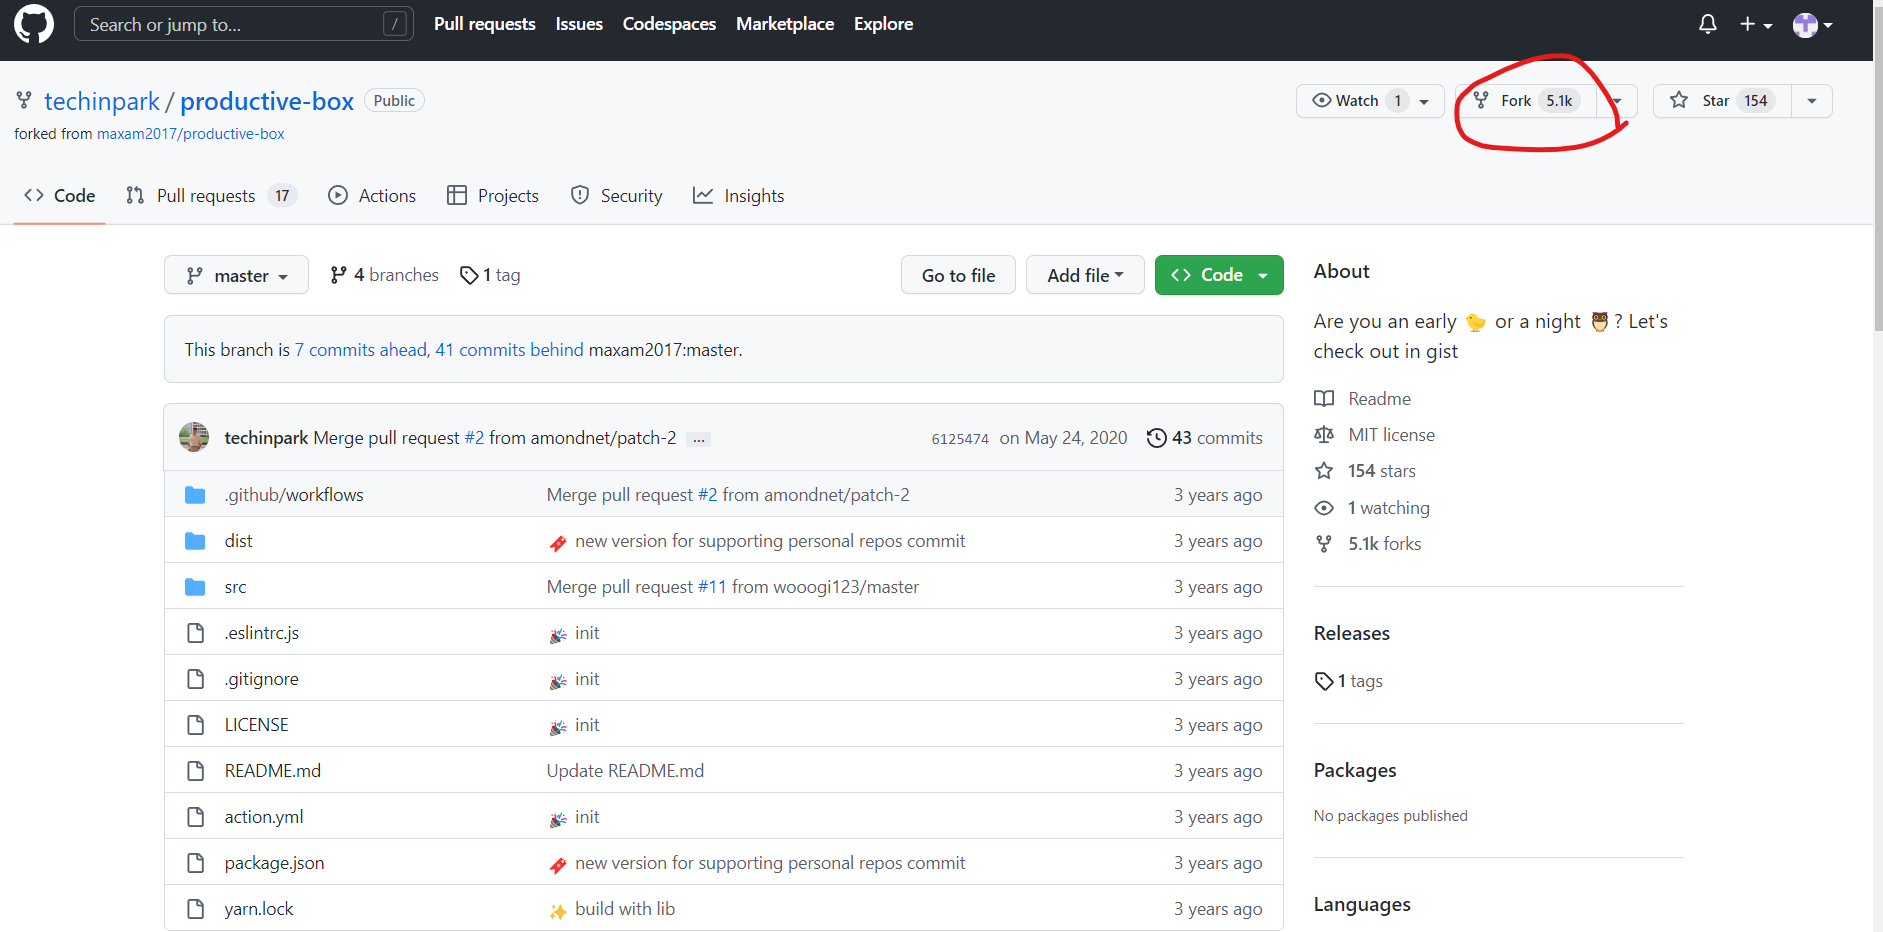Image resolution: width=1883 pixels, height=932 pixels.
Task: Open the notifications bell
Action: 1708,24
